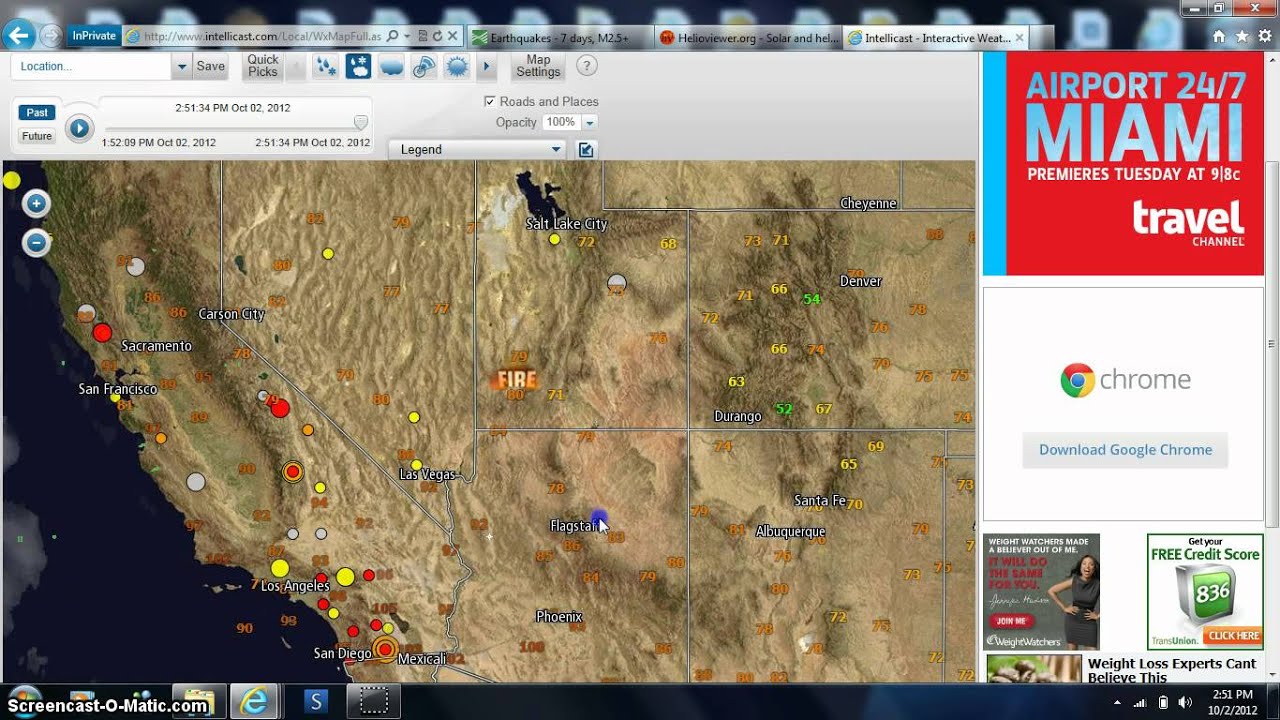Select the Future time mode
This screenshot has height=720, width=1280.
[37, 136]
